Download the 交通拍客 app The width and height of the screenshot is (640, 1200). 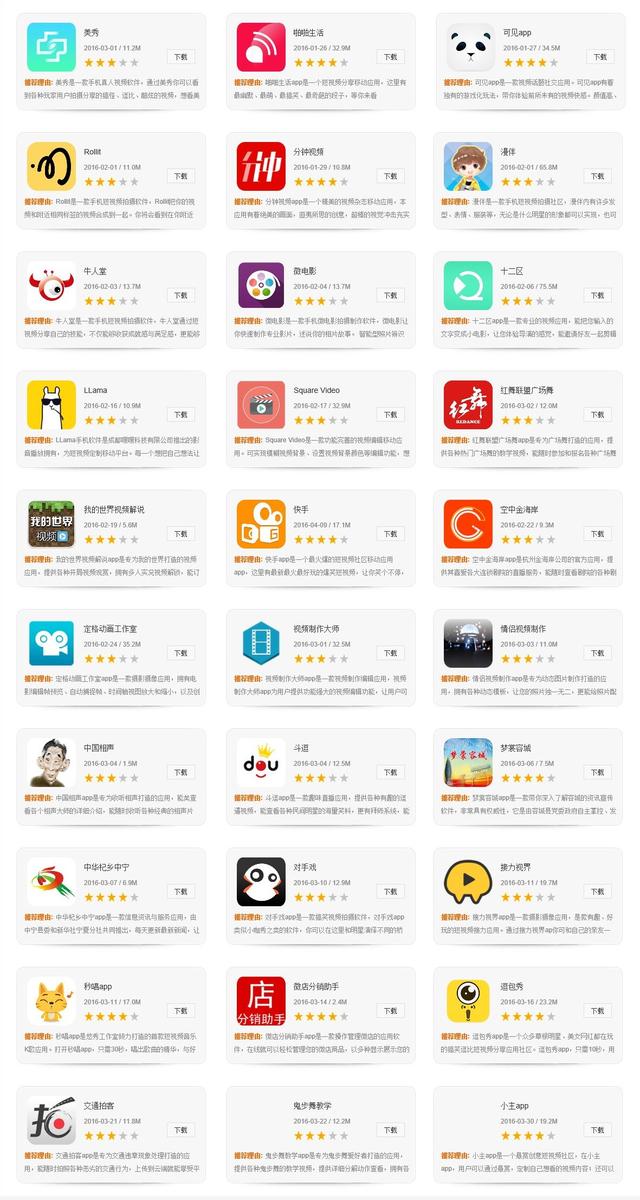(181, 1130)
